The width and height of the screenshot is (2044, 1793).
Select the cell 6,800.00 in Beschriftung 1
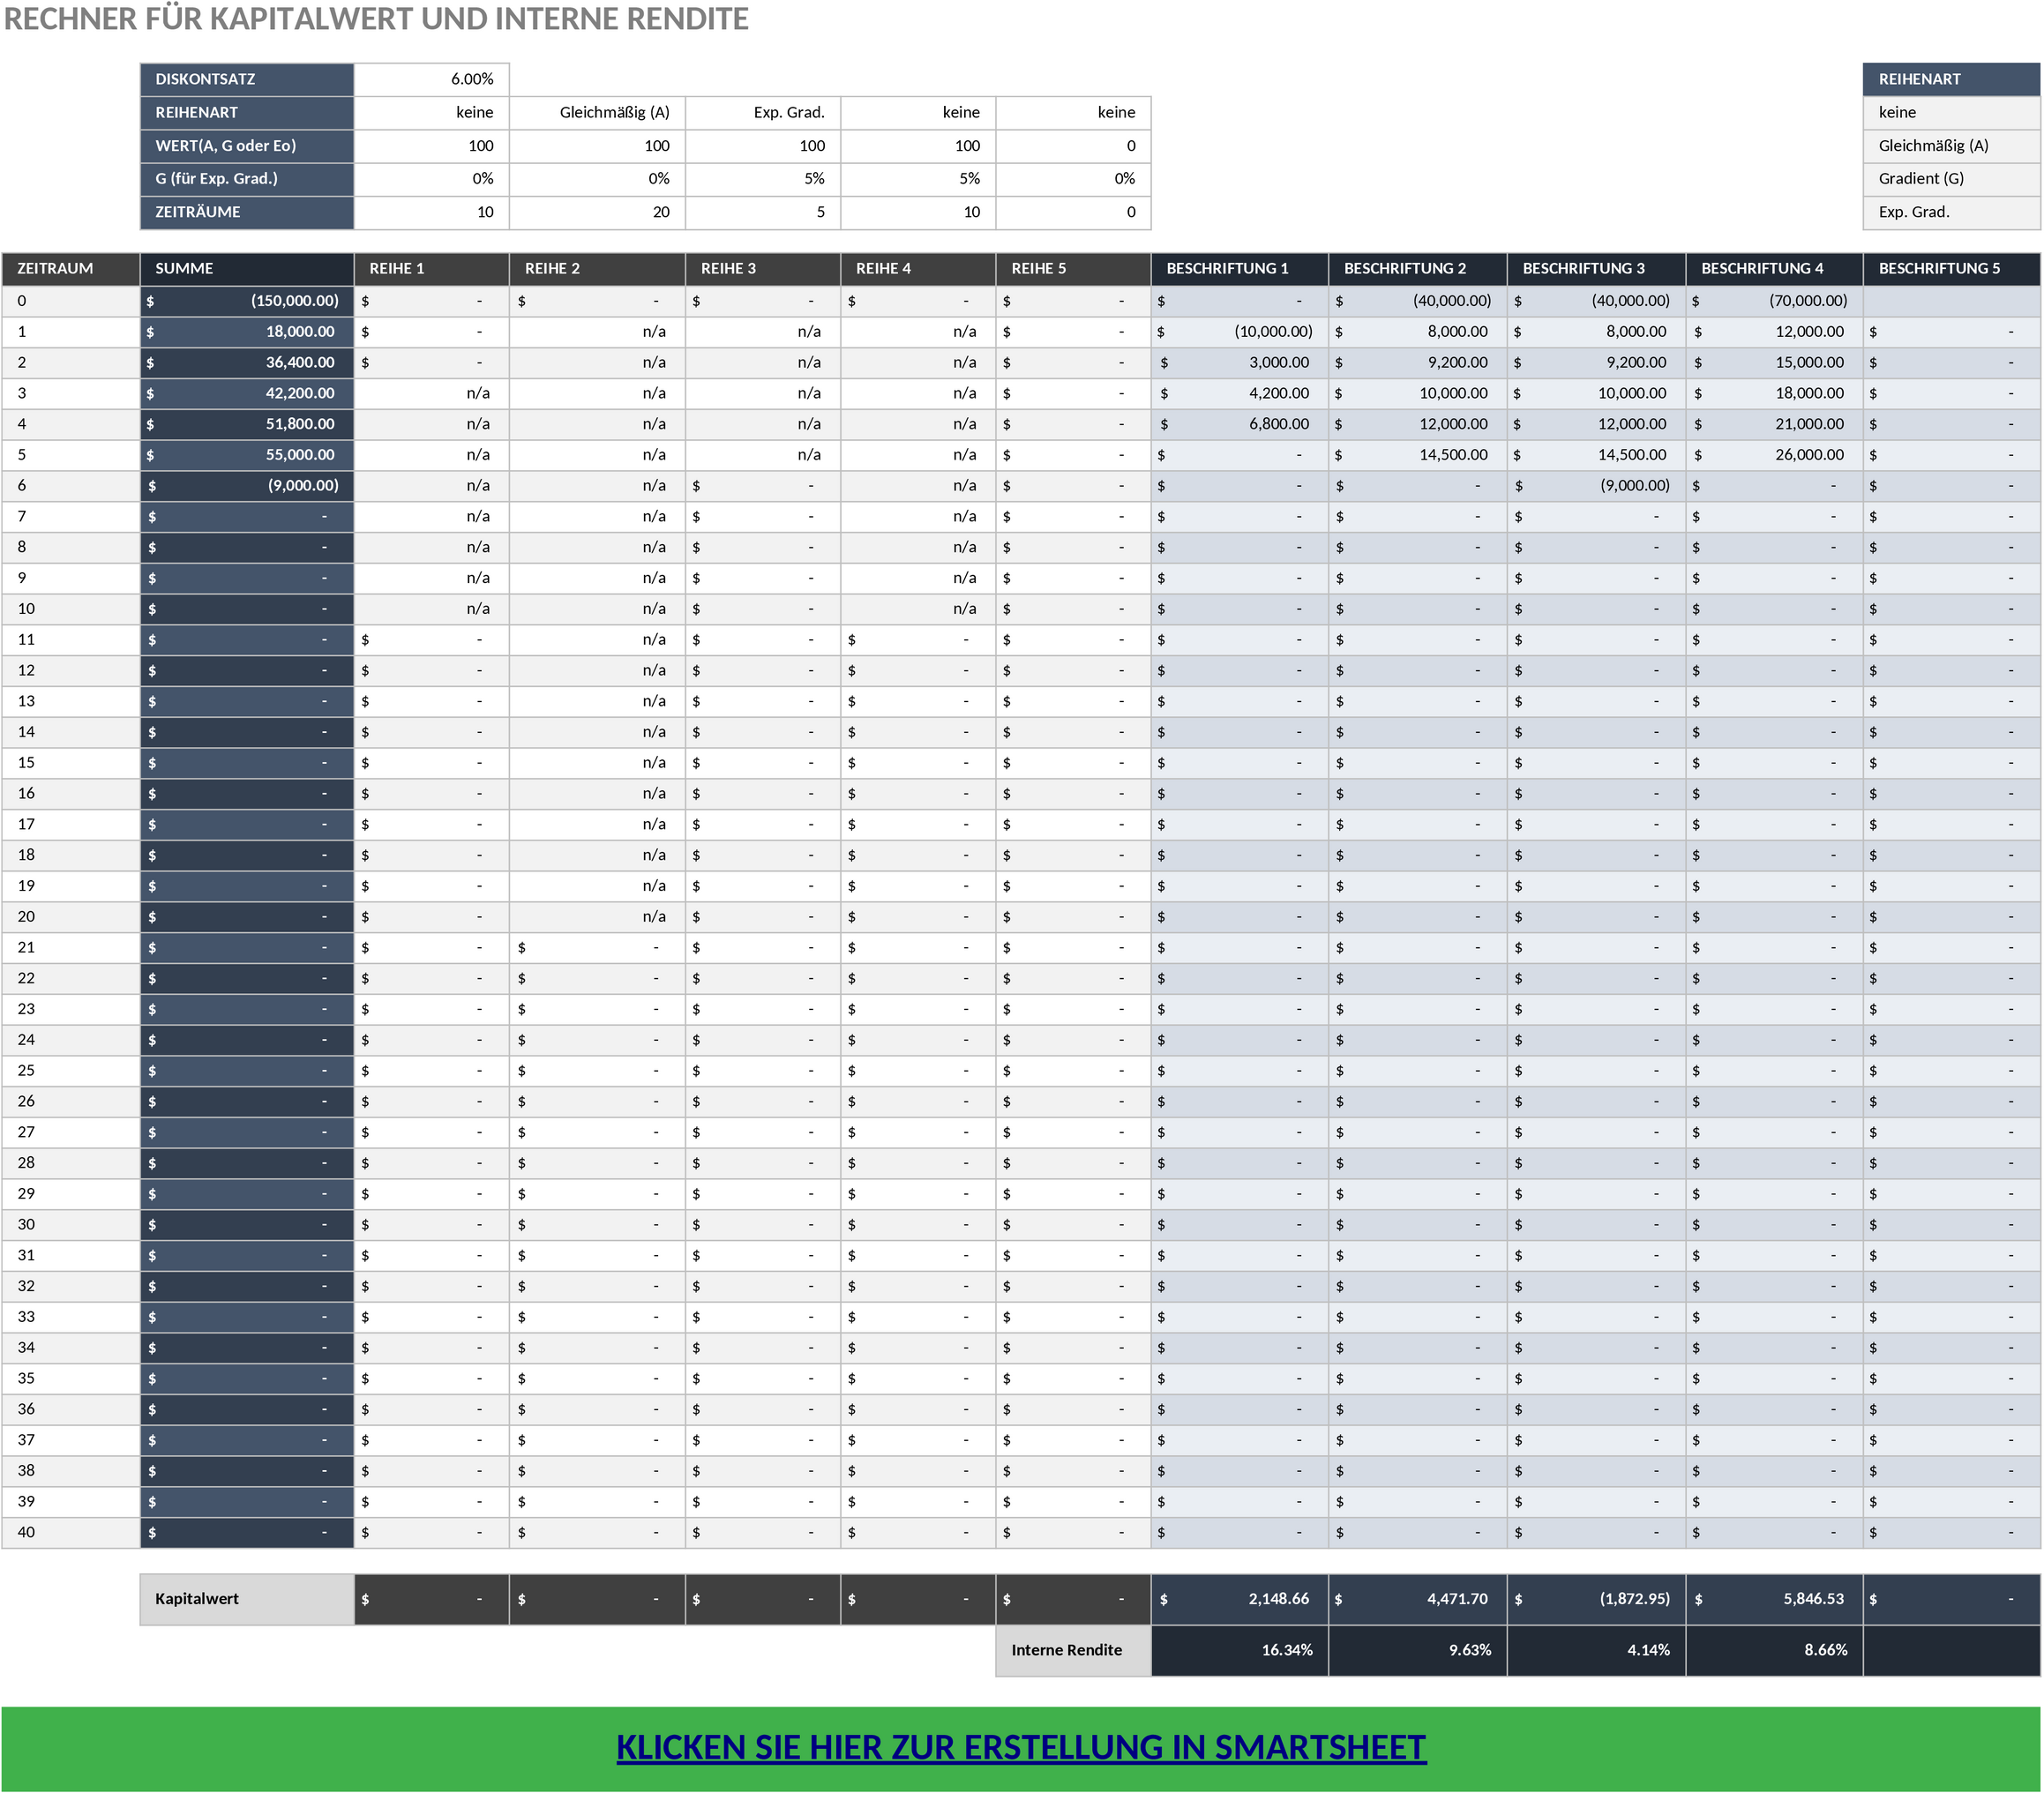coord(1240,424)
